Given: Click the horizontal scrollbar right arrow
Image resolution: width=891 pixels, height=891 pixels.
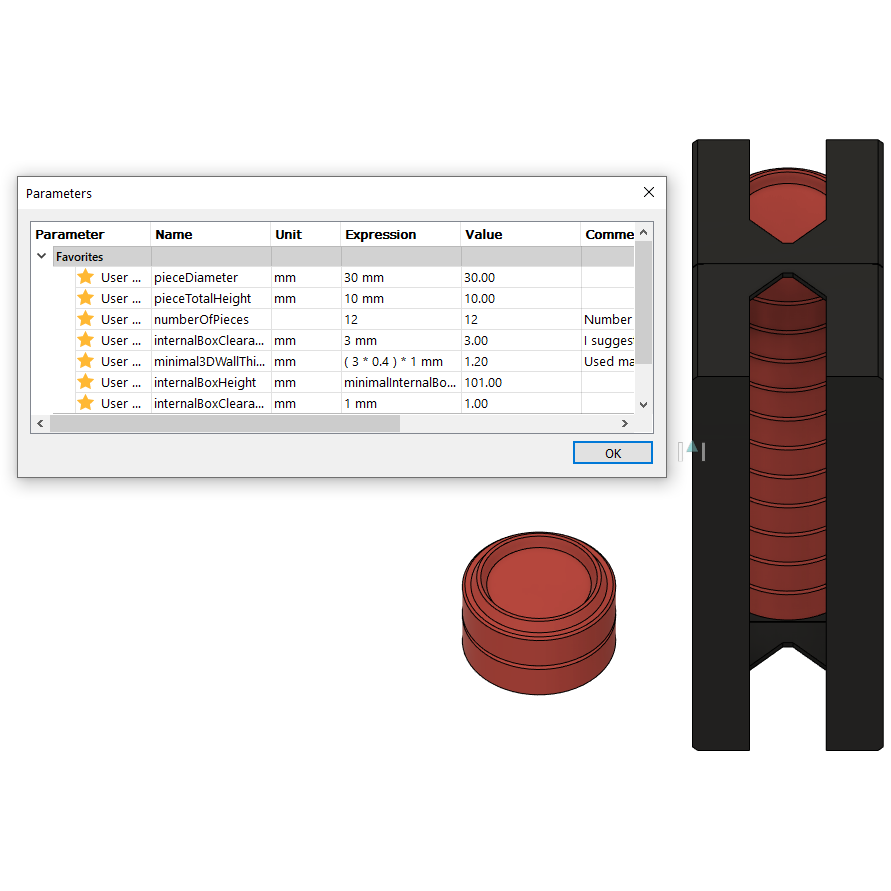Looking at the screenshot, I should pyautogui.click(x=625, y=423).
